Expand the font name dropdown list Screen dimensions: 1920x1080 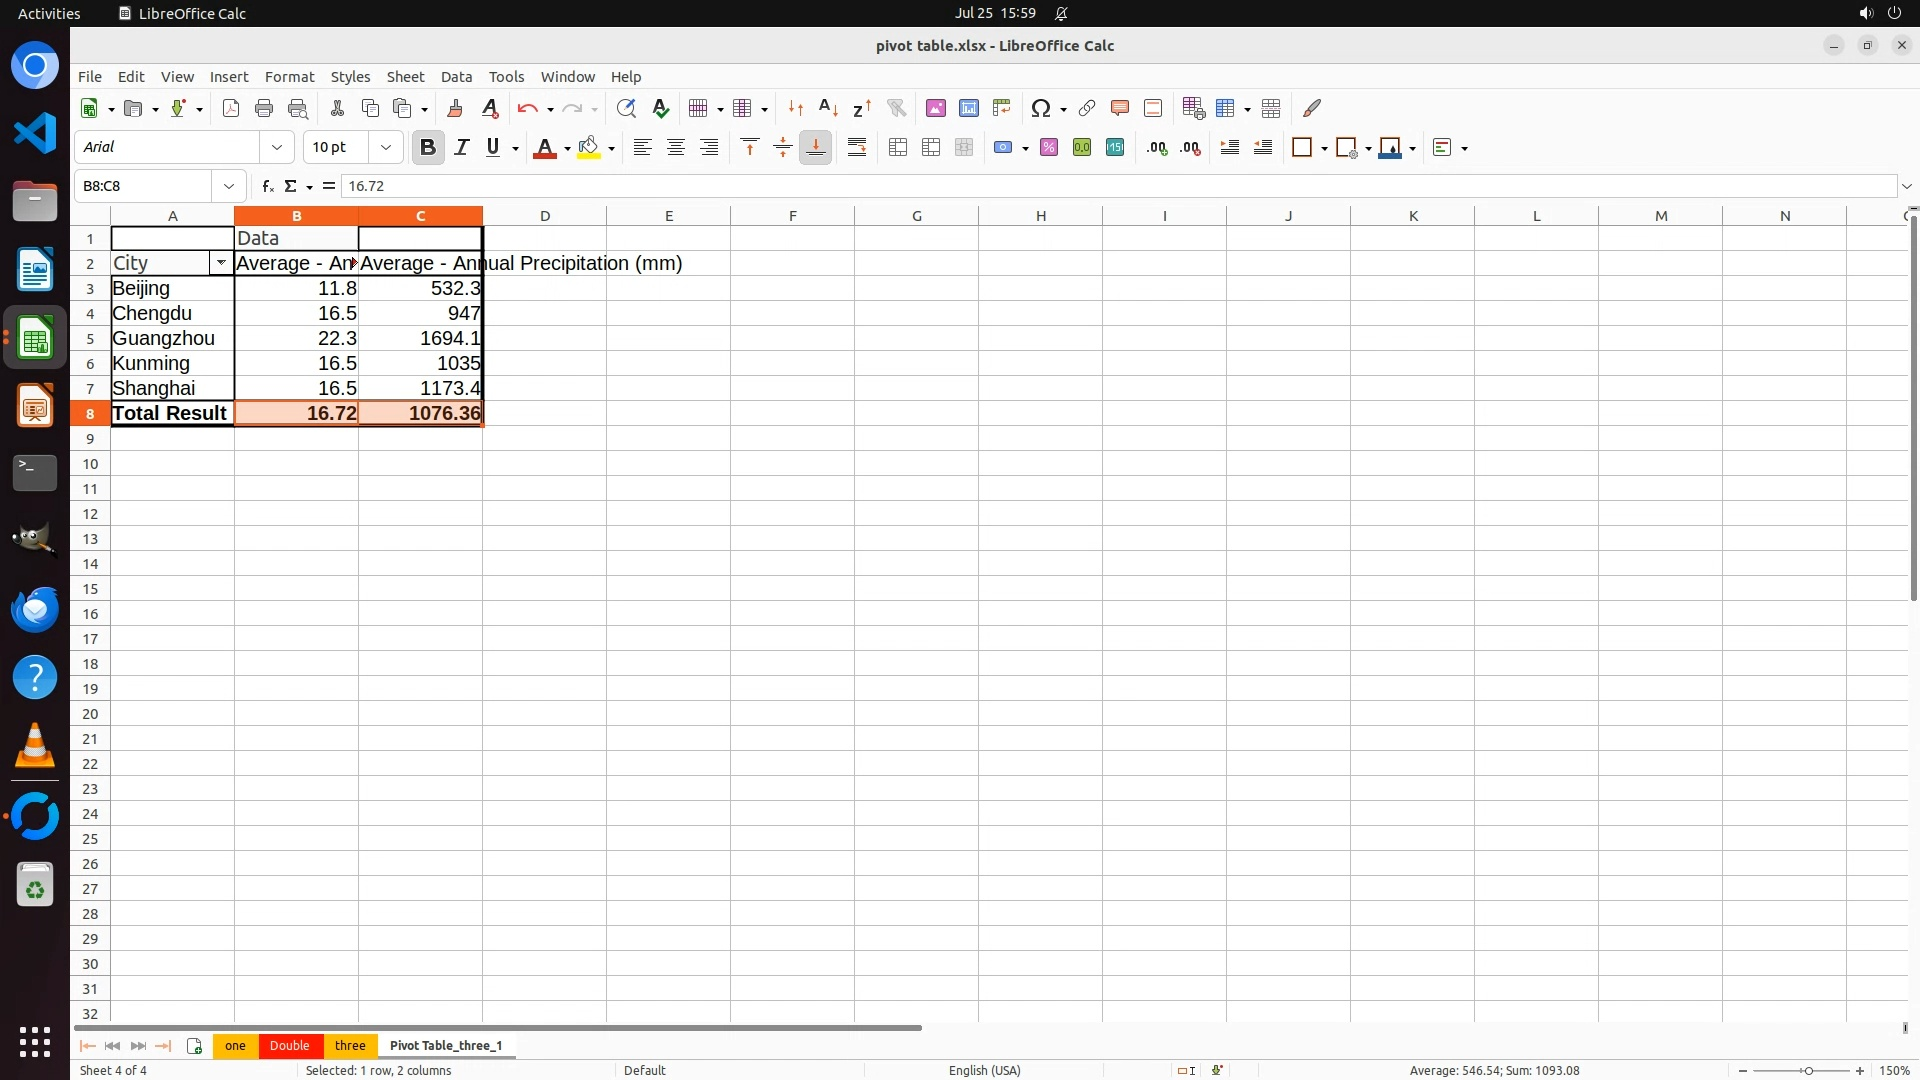tap(277, 147)
